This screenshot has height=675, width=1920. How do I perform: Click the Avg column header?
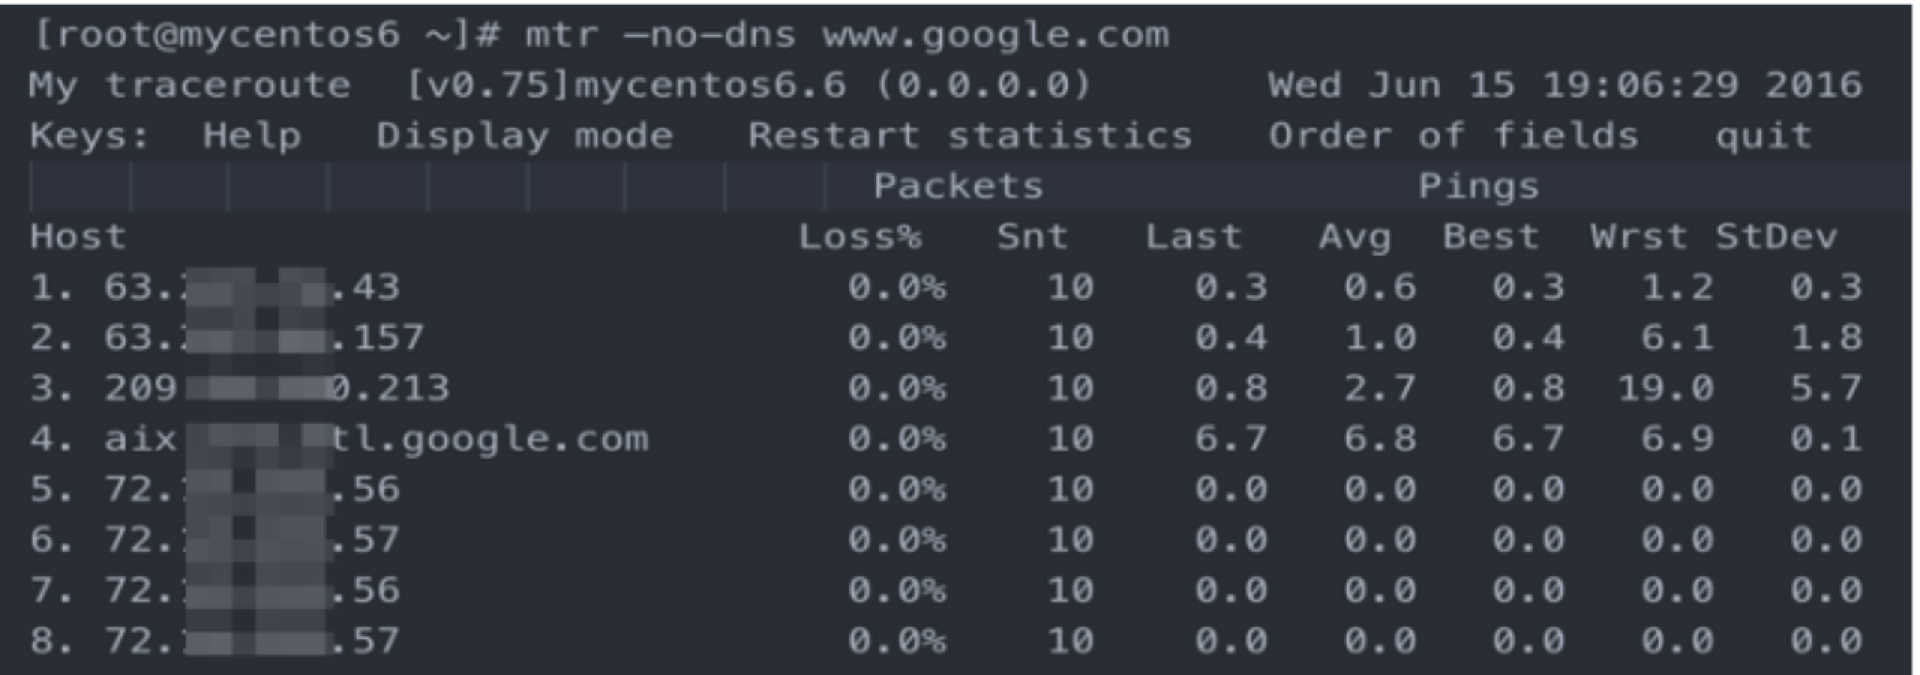point(1355,237)
